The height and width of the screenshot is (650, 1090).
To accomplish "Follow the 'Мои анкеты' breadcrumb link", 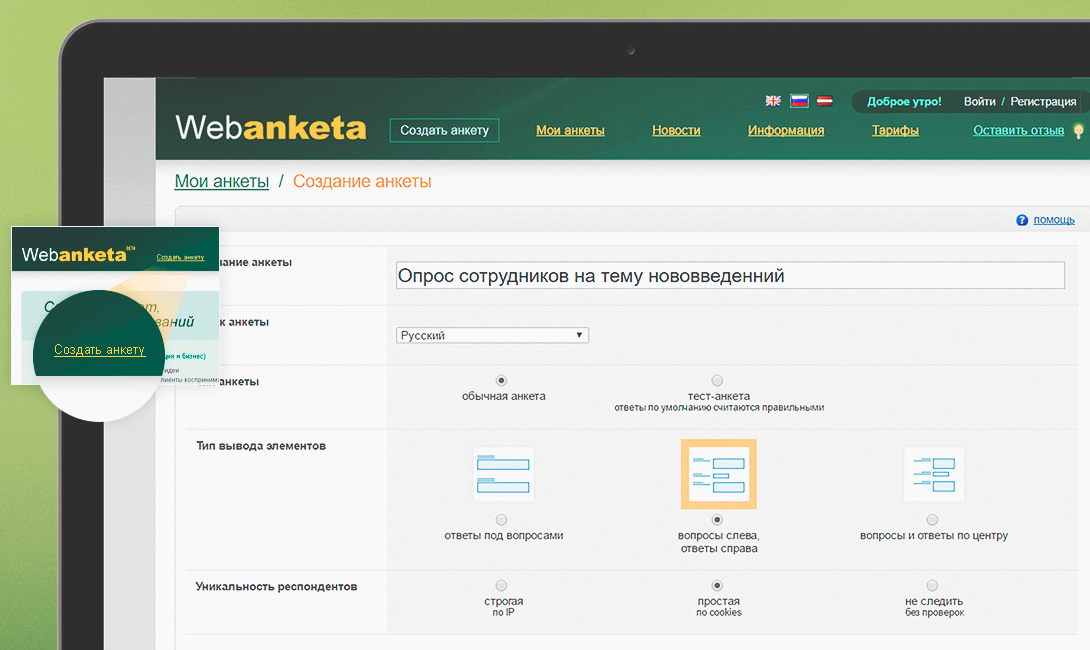I will point(222,181).
